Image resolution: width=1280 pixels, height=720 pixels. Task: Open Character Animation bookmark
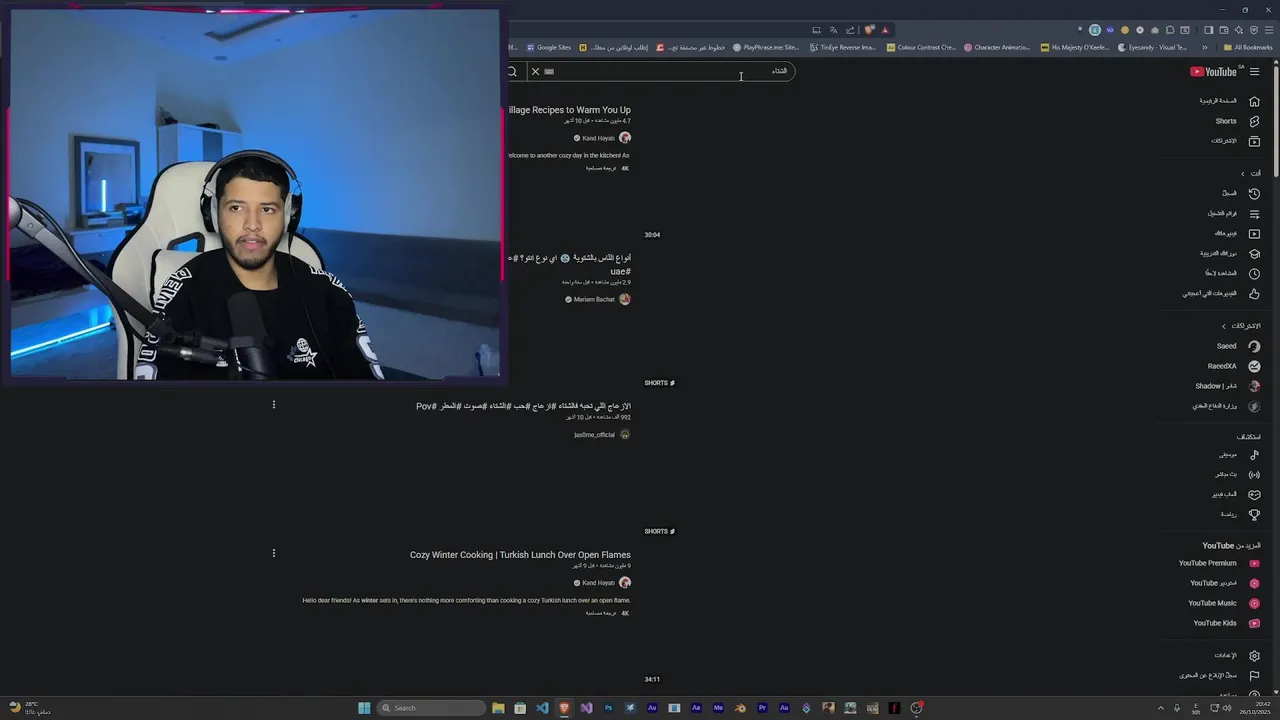pos(996,47)
